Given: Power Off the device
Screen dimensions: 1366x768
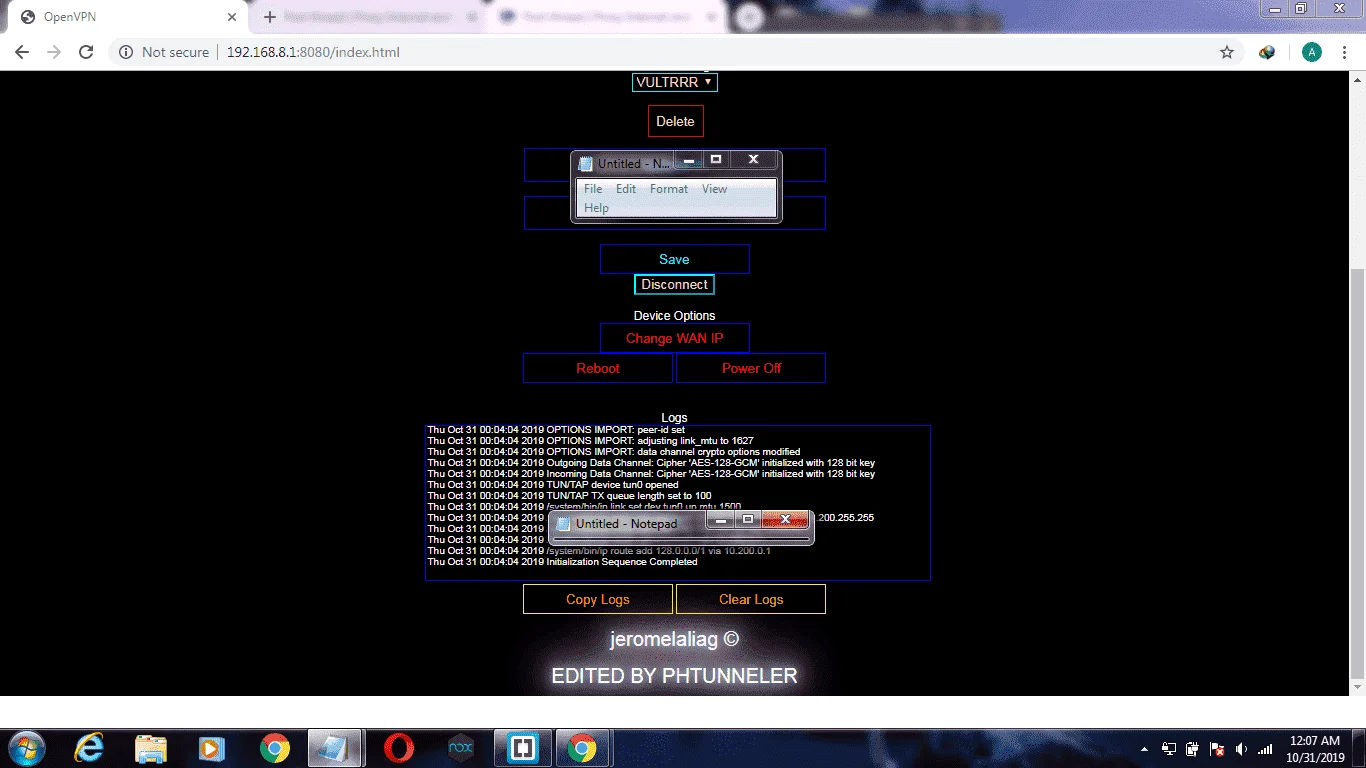Looking at the screenshot, I should (751, 368).
